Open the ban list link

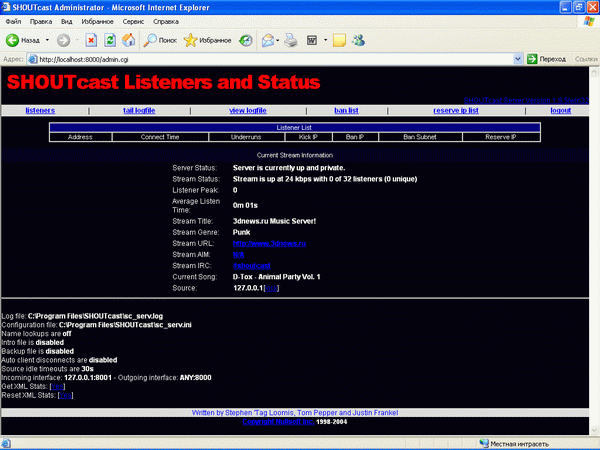tap(346, 110)
